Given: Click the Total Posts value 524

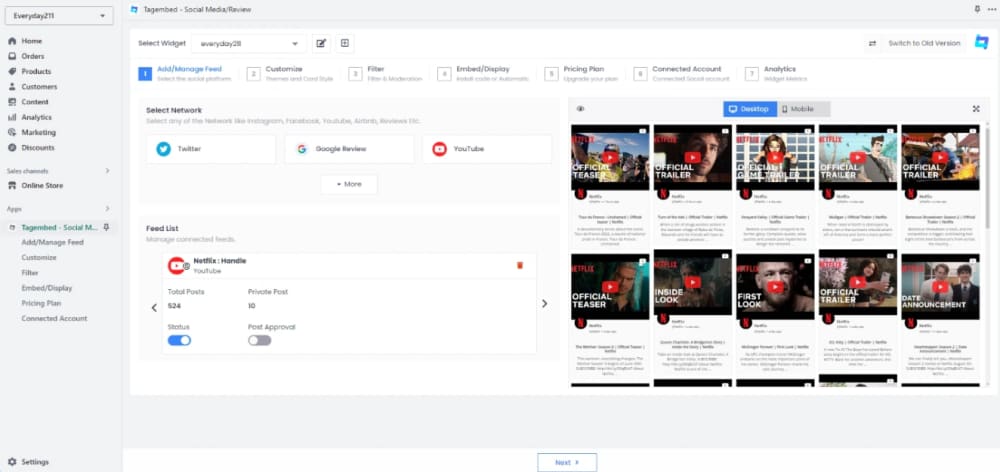Looking at the screenshot, I should [174, 306].
